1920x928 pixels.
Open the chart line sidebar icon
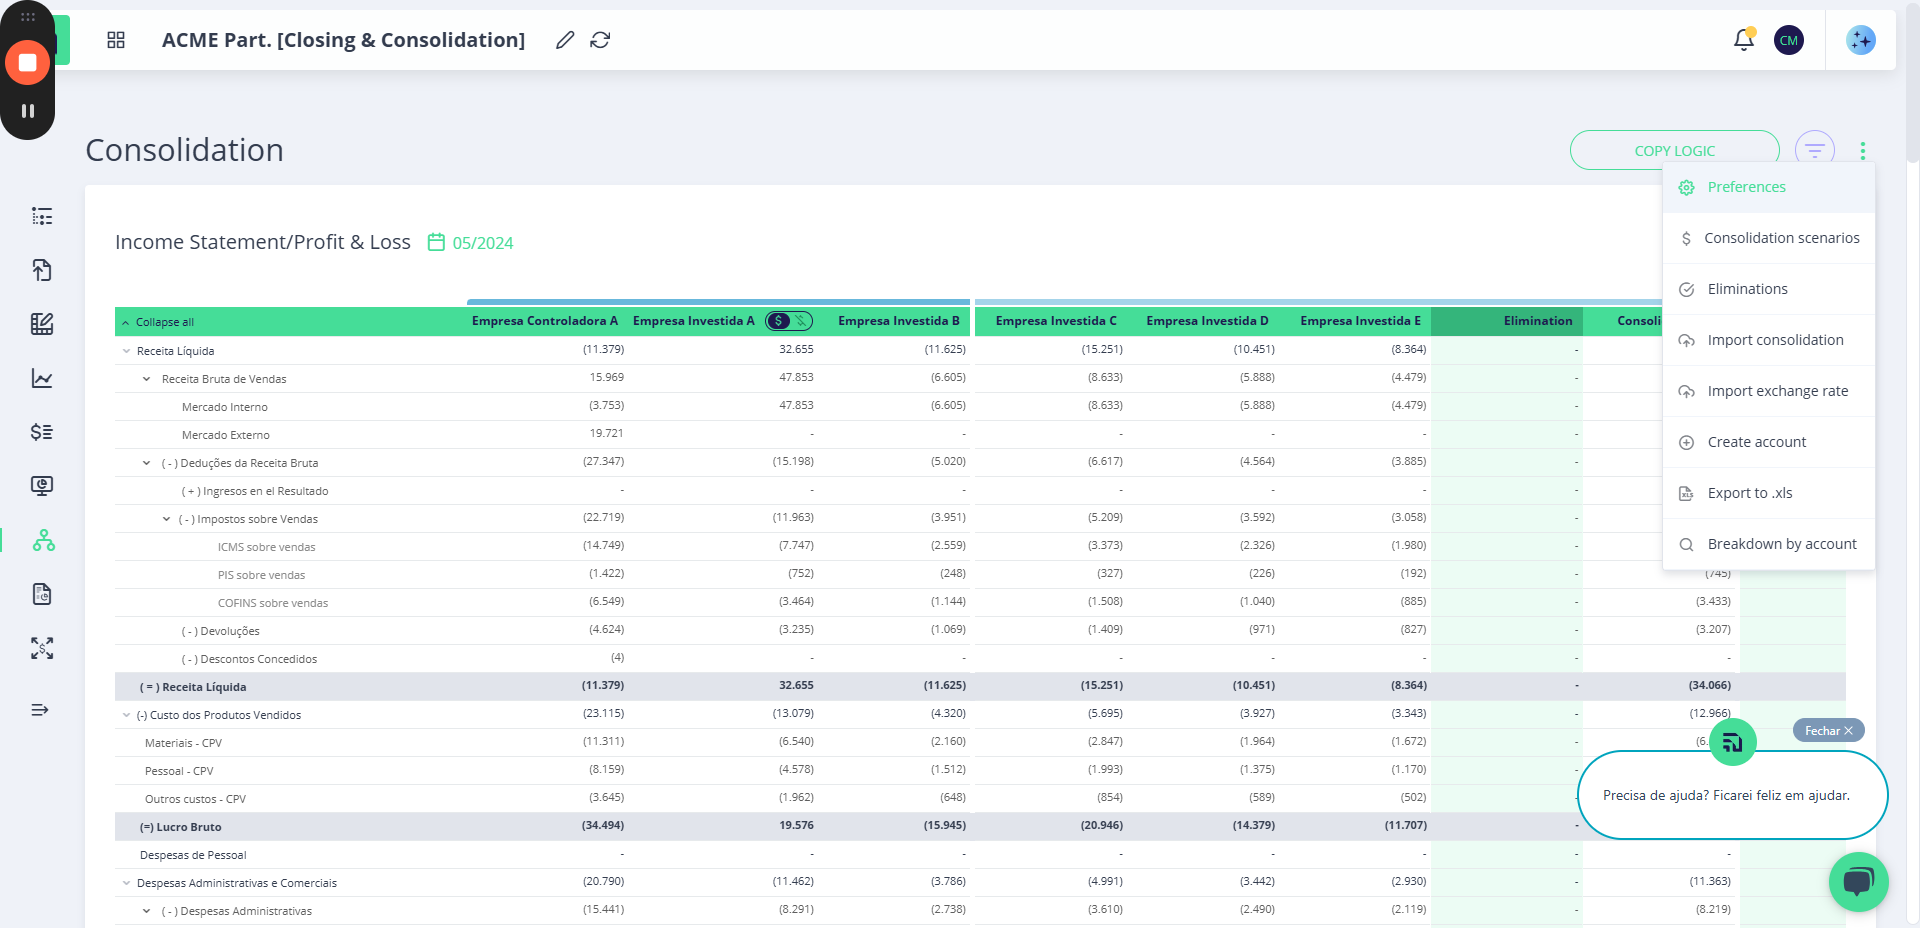pos(42,378)
